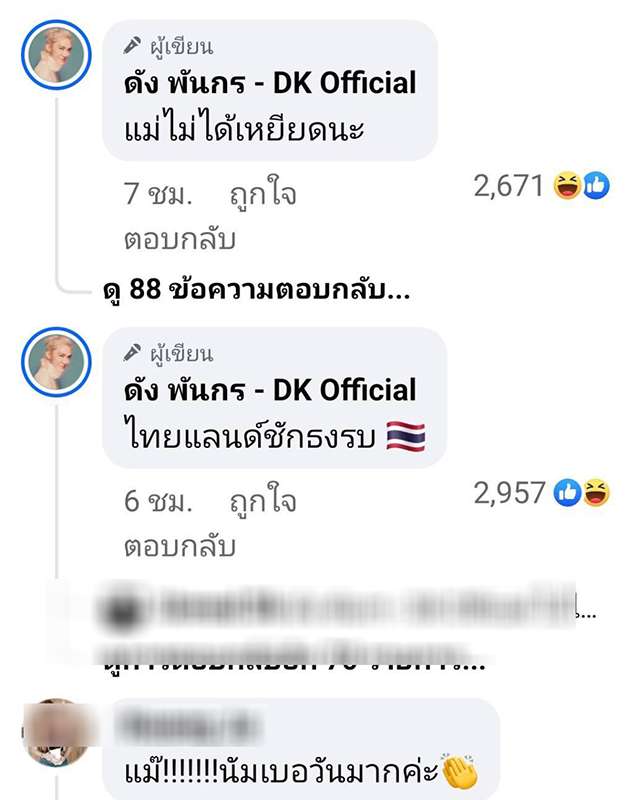View the haha reaction beside 2,957
This screenshot has height=800, width=629.
[596, 493]
